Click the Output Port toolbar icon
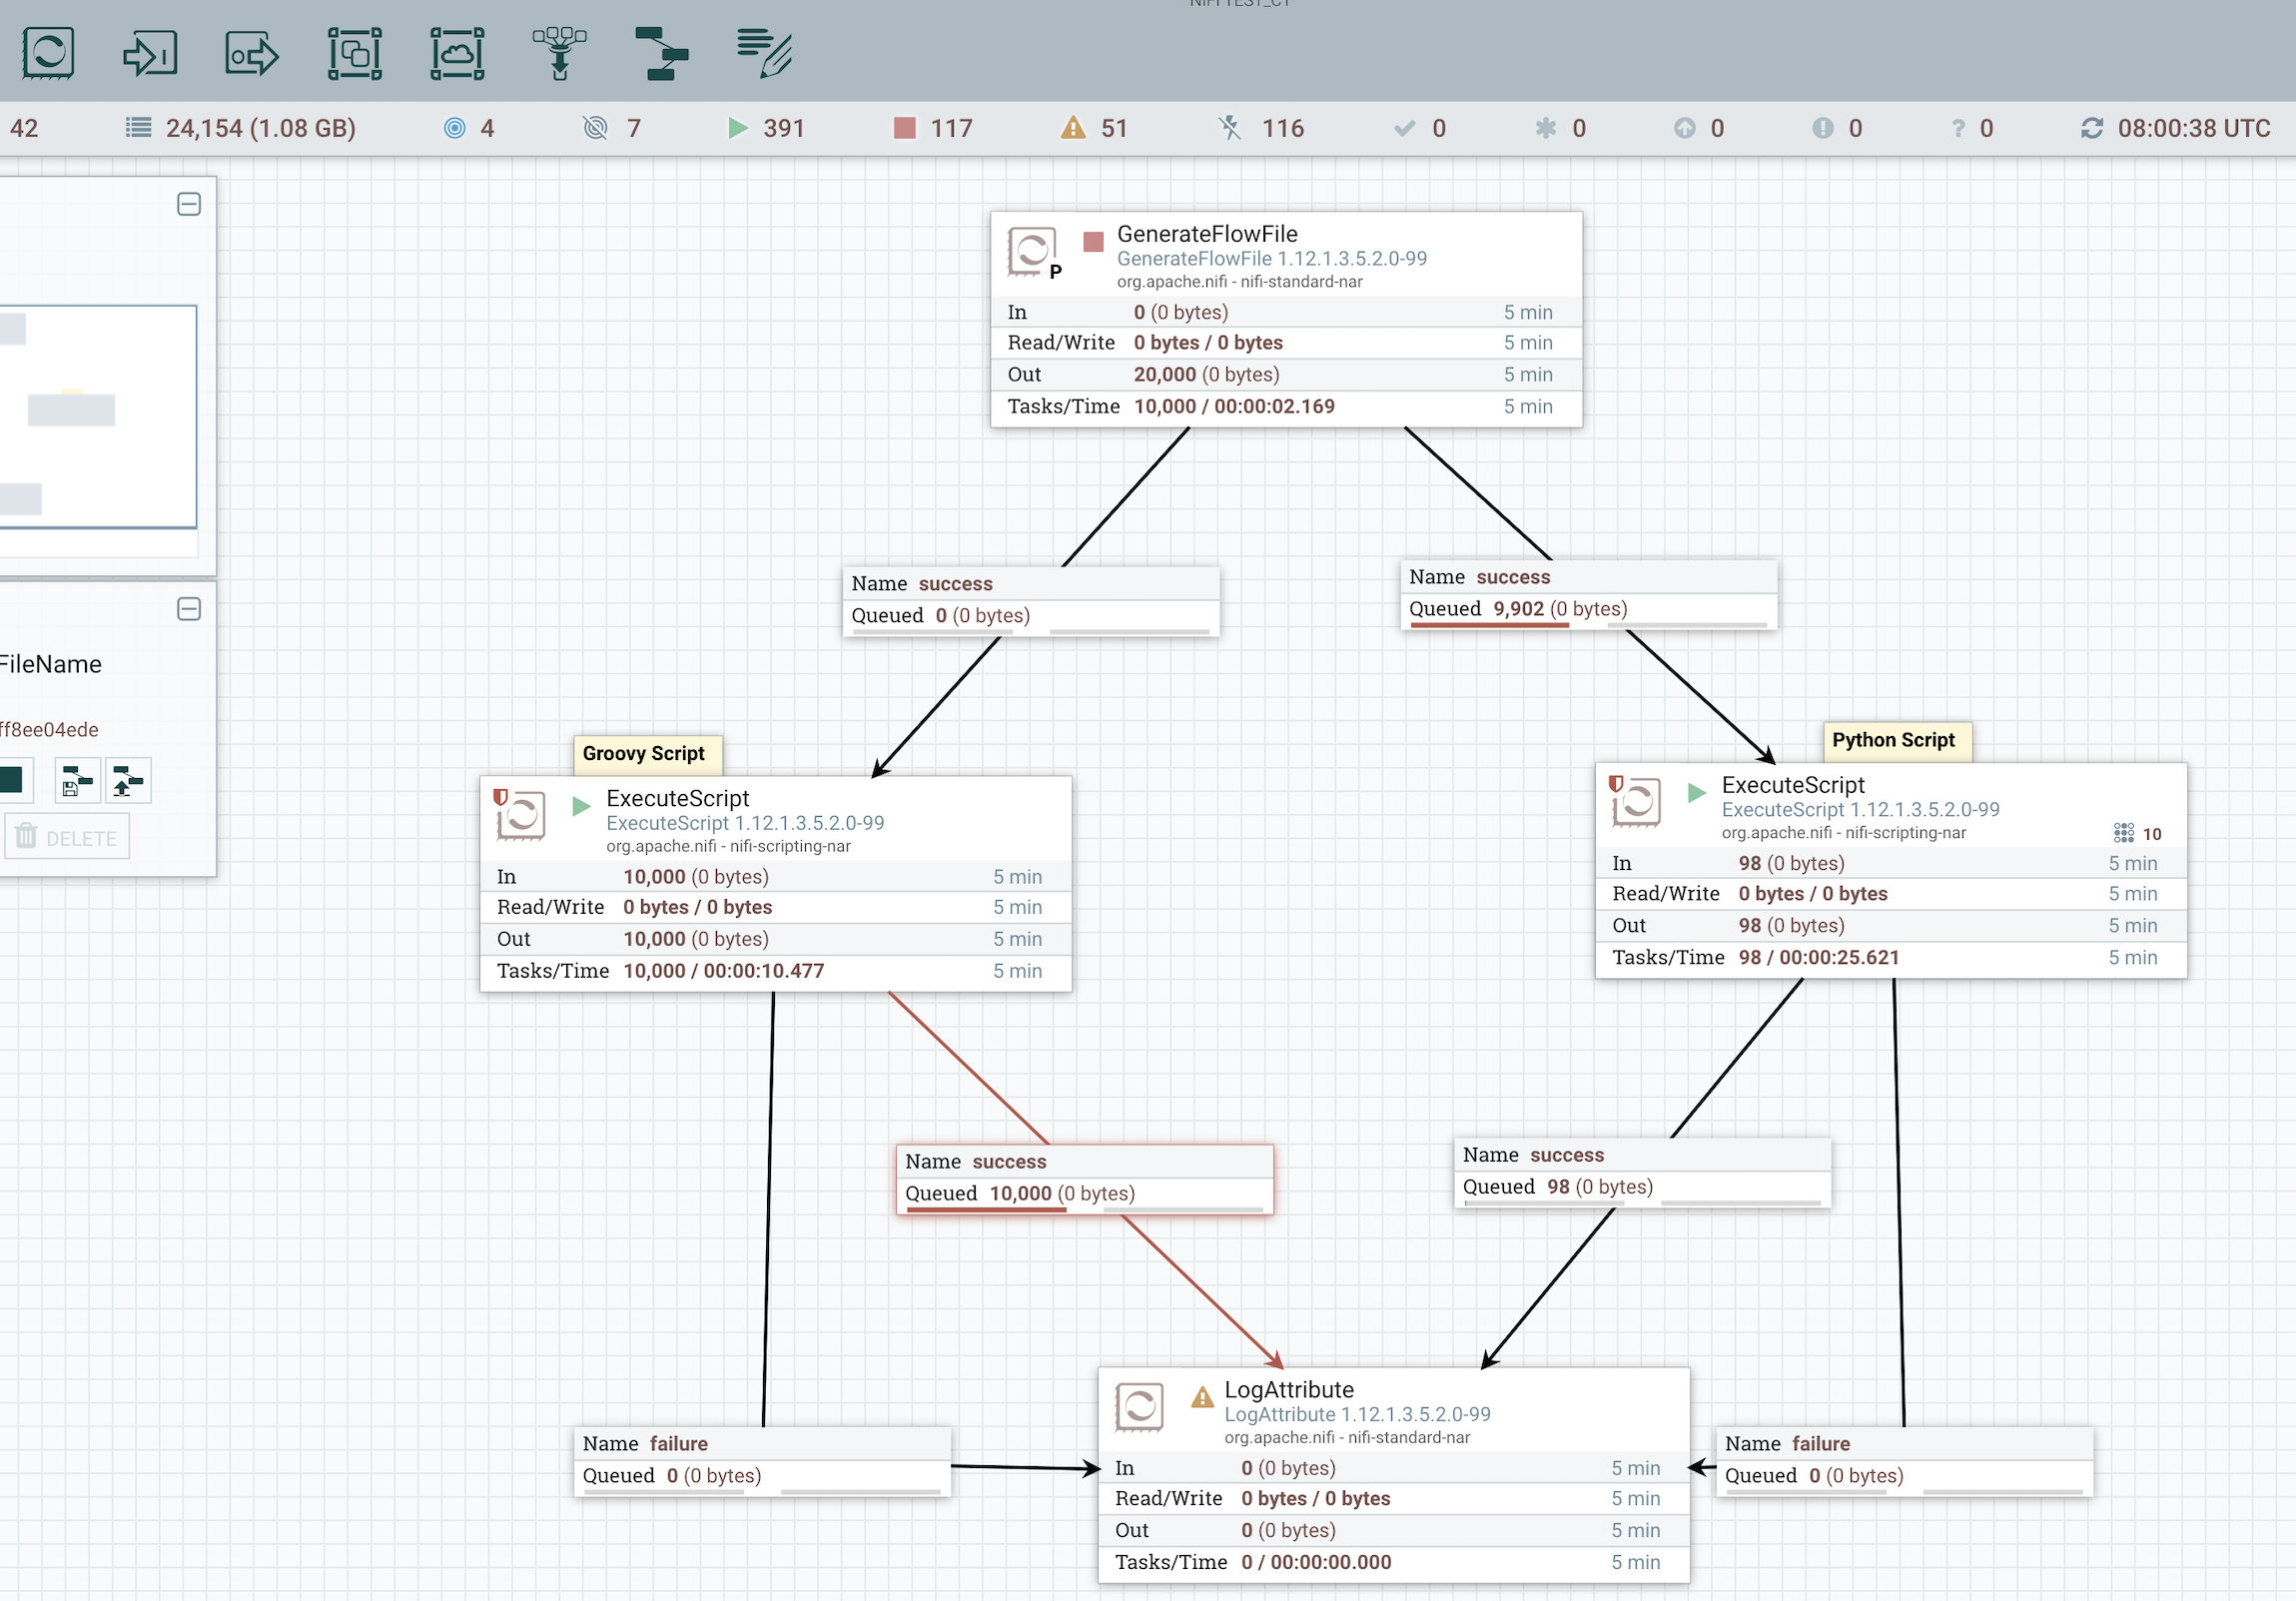 [x=252, y=53]
